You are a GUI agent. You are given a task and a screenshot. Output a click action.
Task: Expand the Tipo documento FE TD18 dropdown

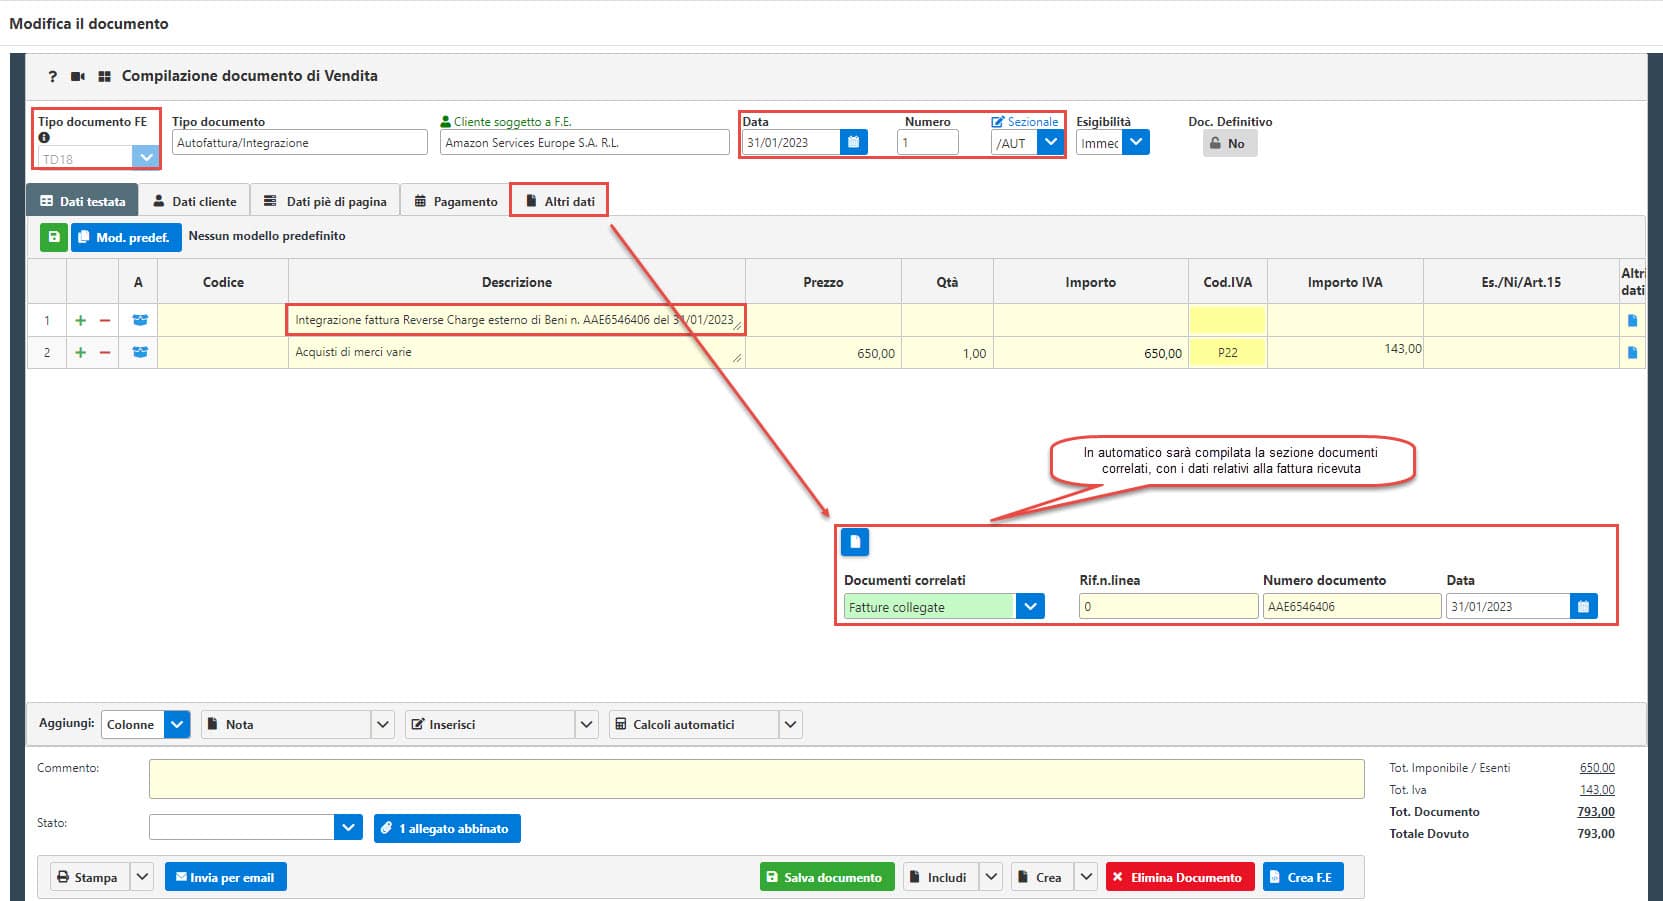[146, 157]
